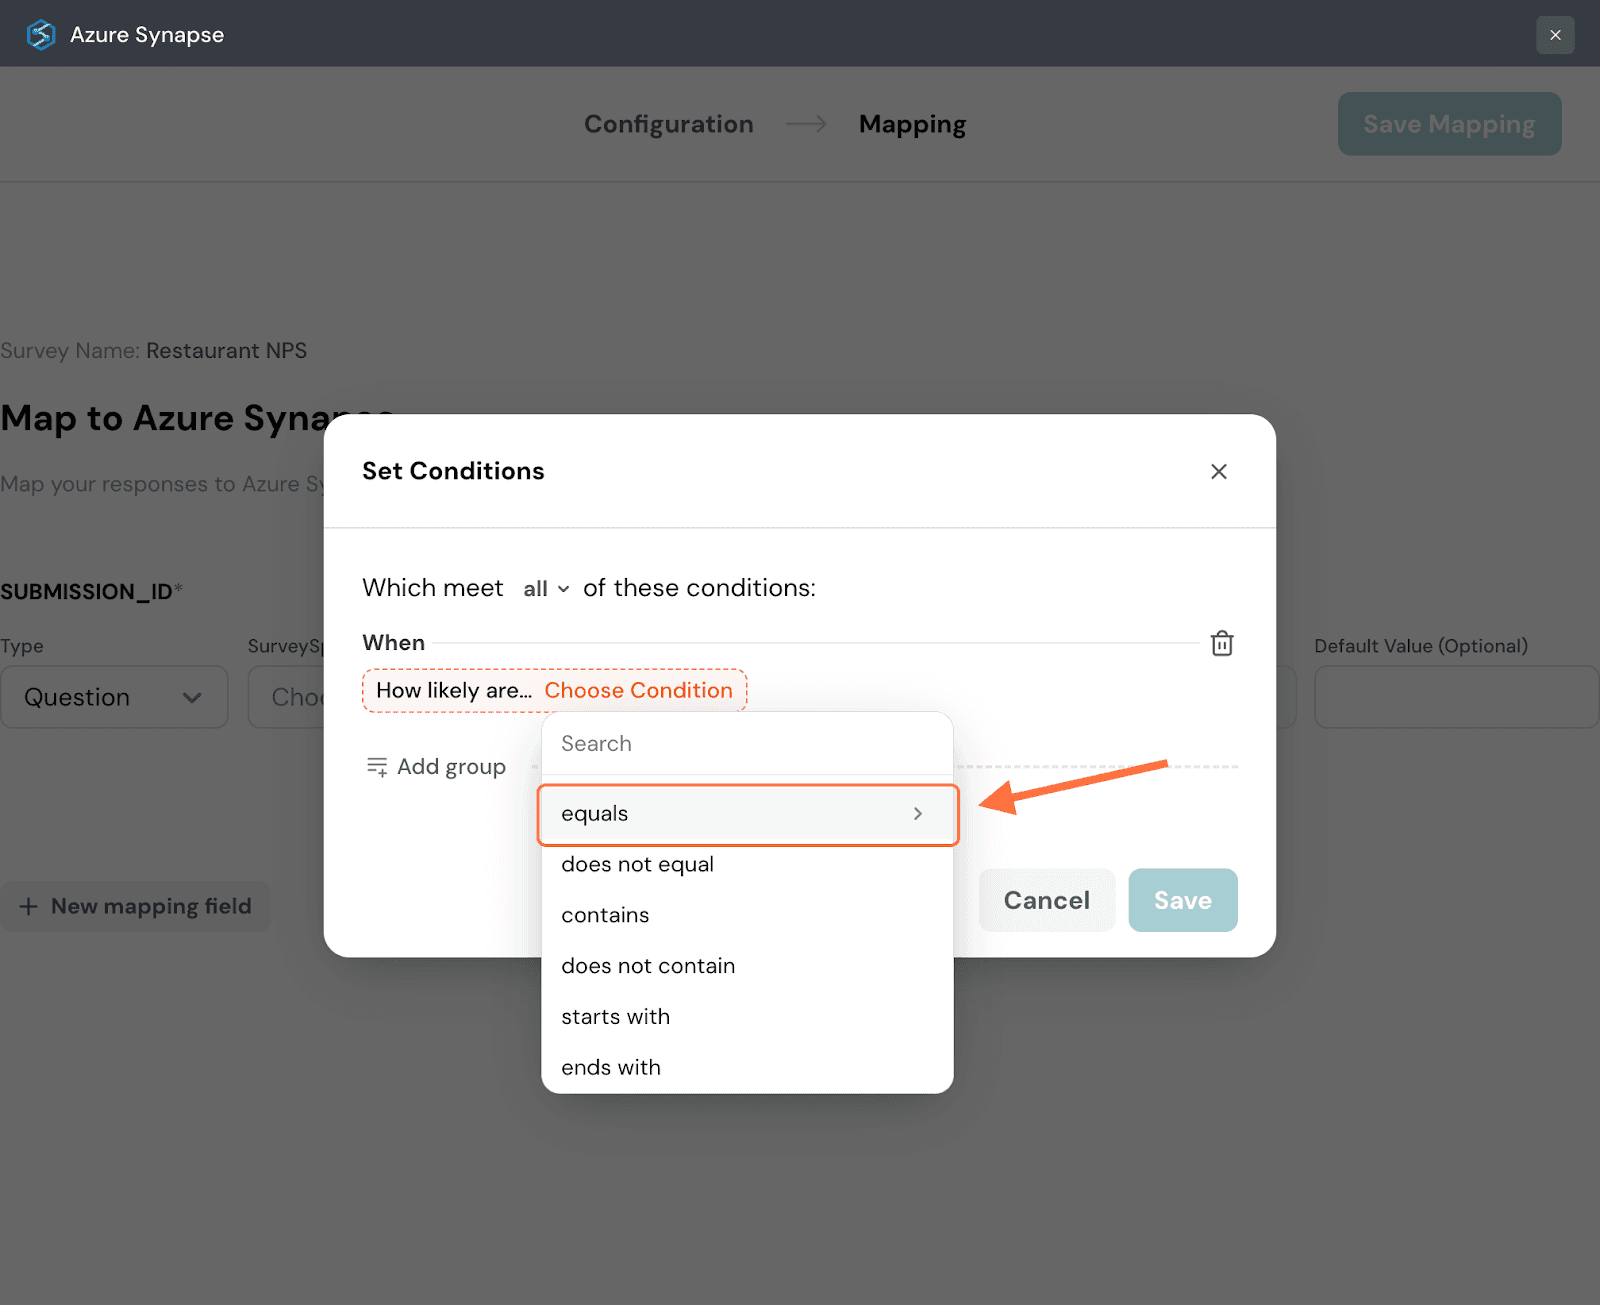Click Cancel in Set Conditions dialog

(x=1046, y=900)
